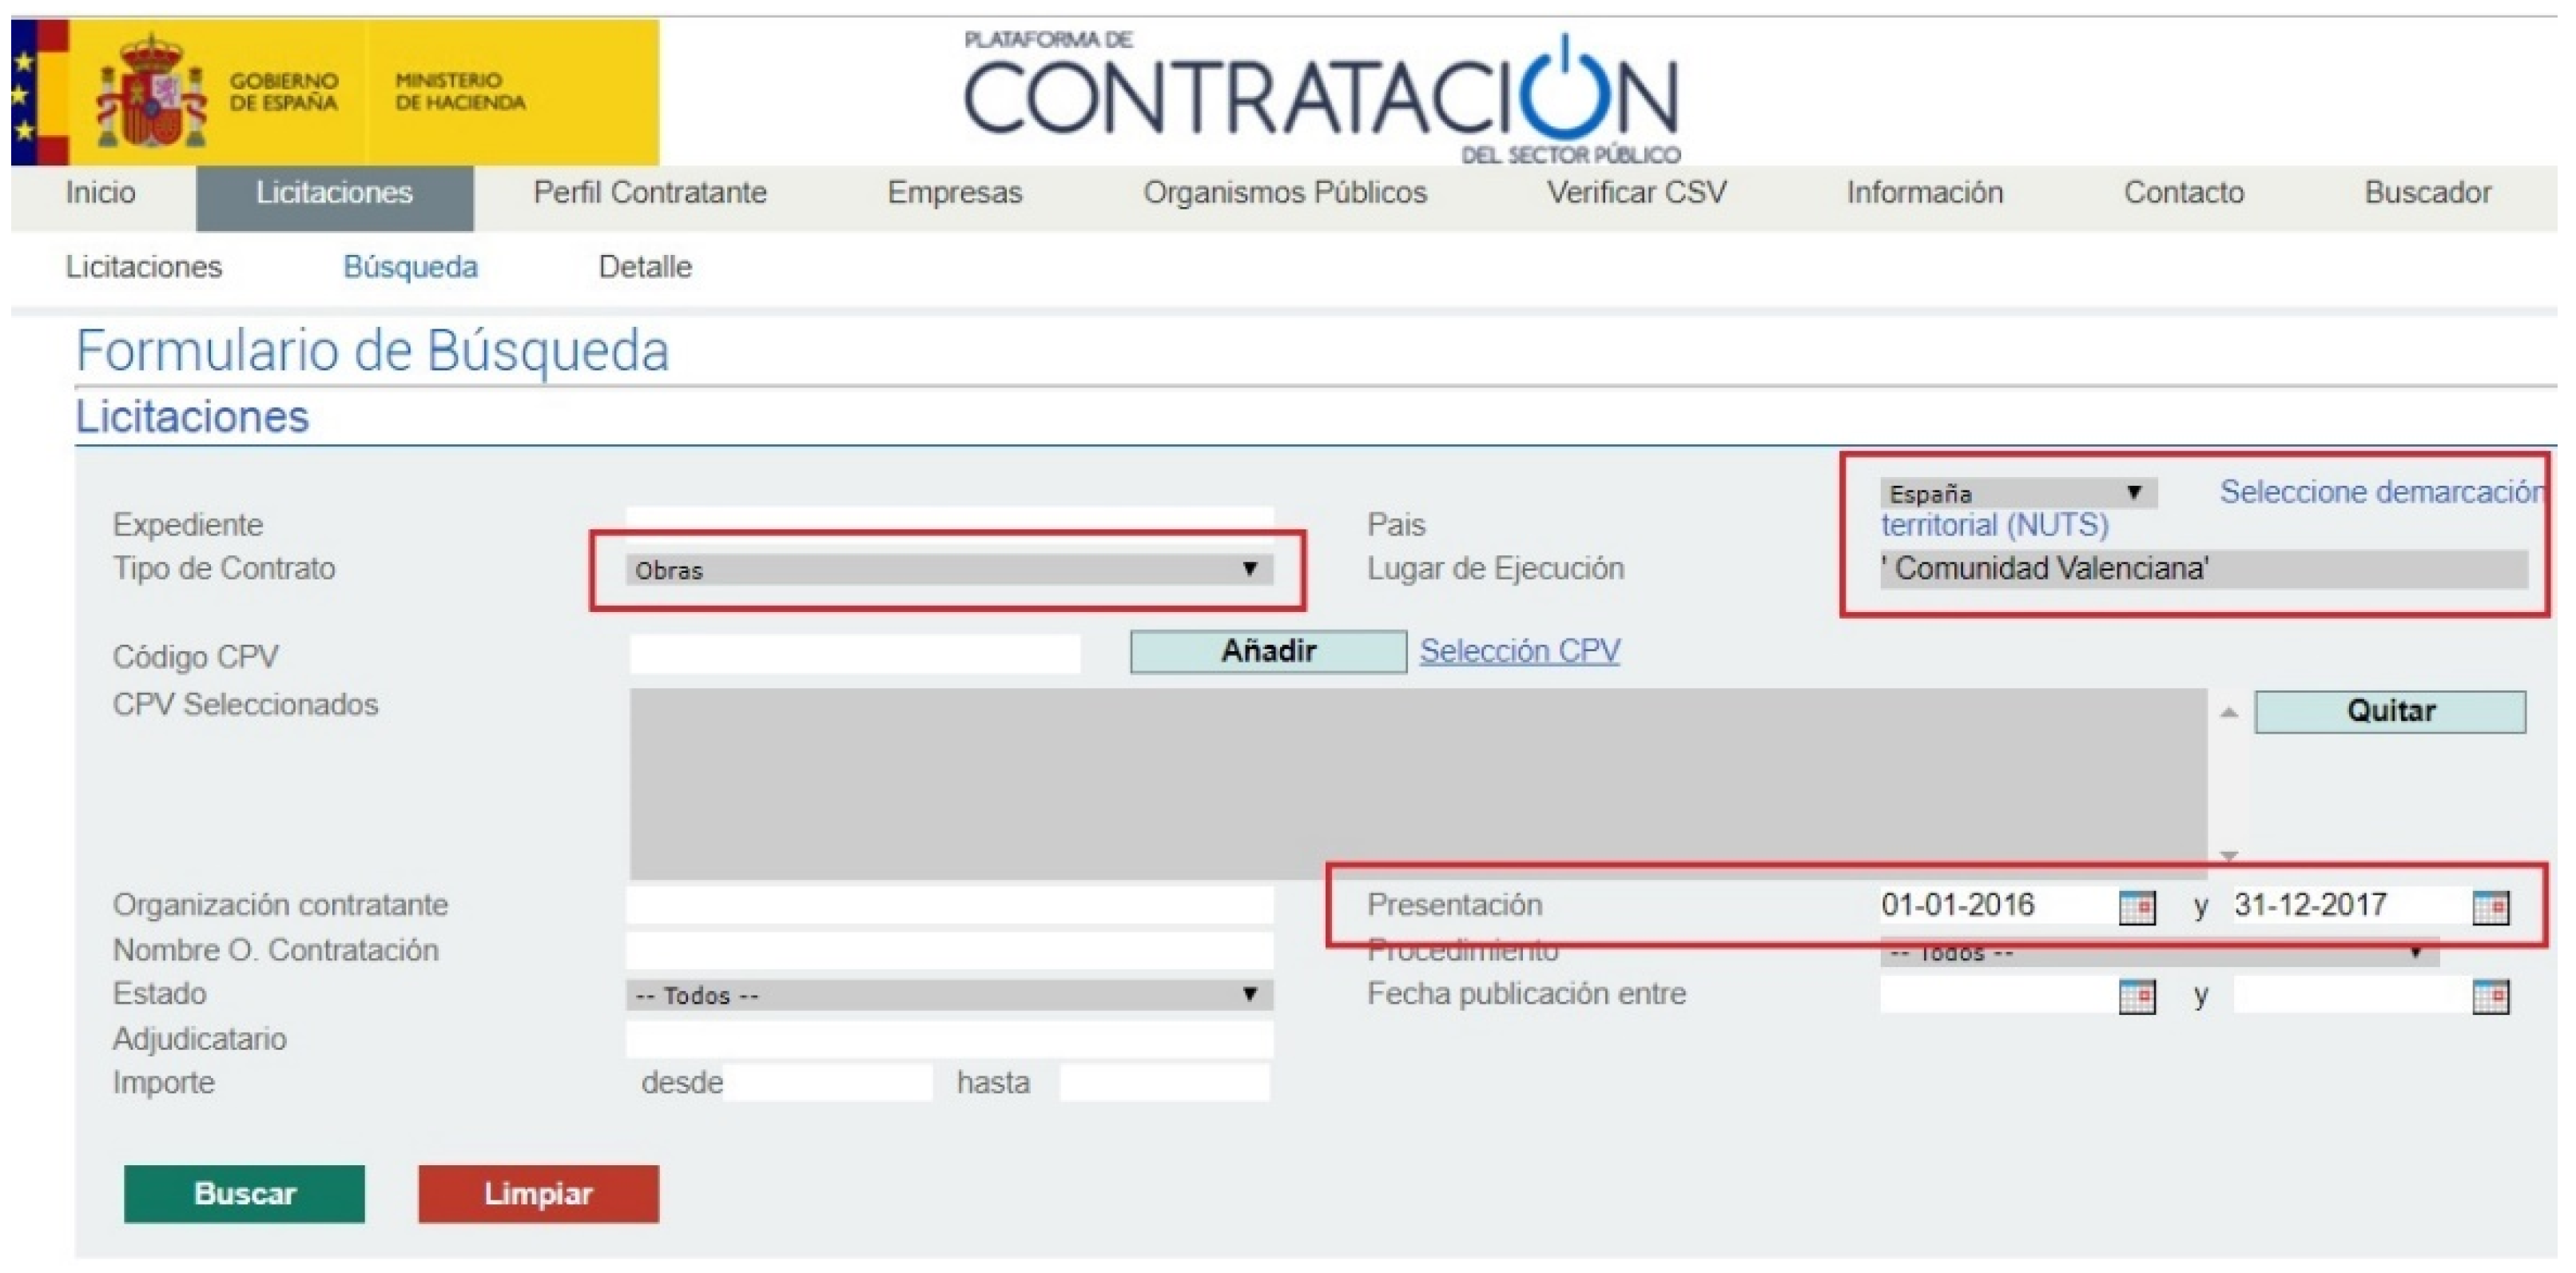Open calendar for Fecha publicación start date
The image size is (2576, 1273).
point(2136,996)
